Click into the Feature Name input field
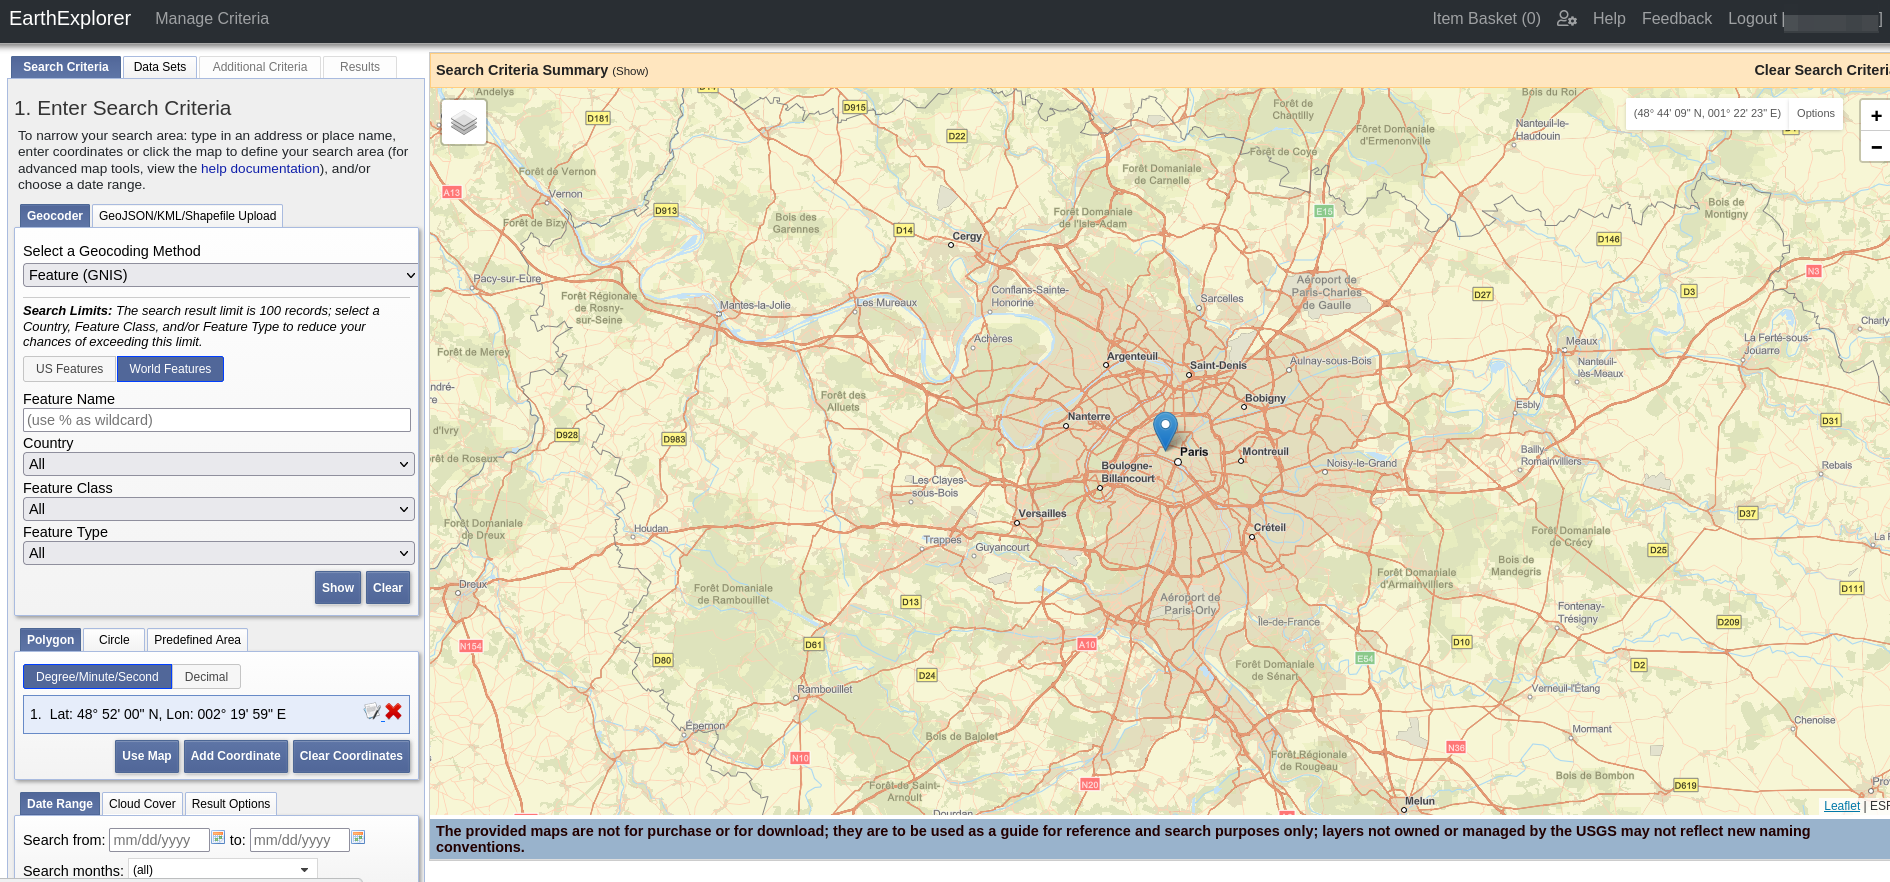 pyautogui.click(x=217, y=420)
